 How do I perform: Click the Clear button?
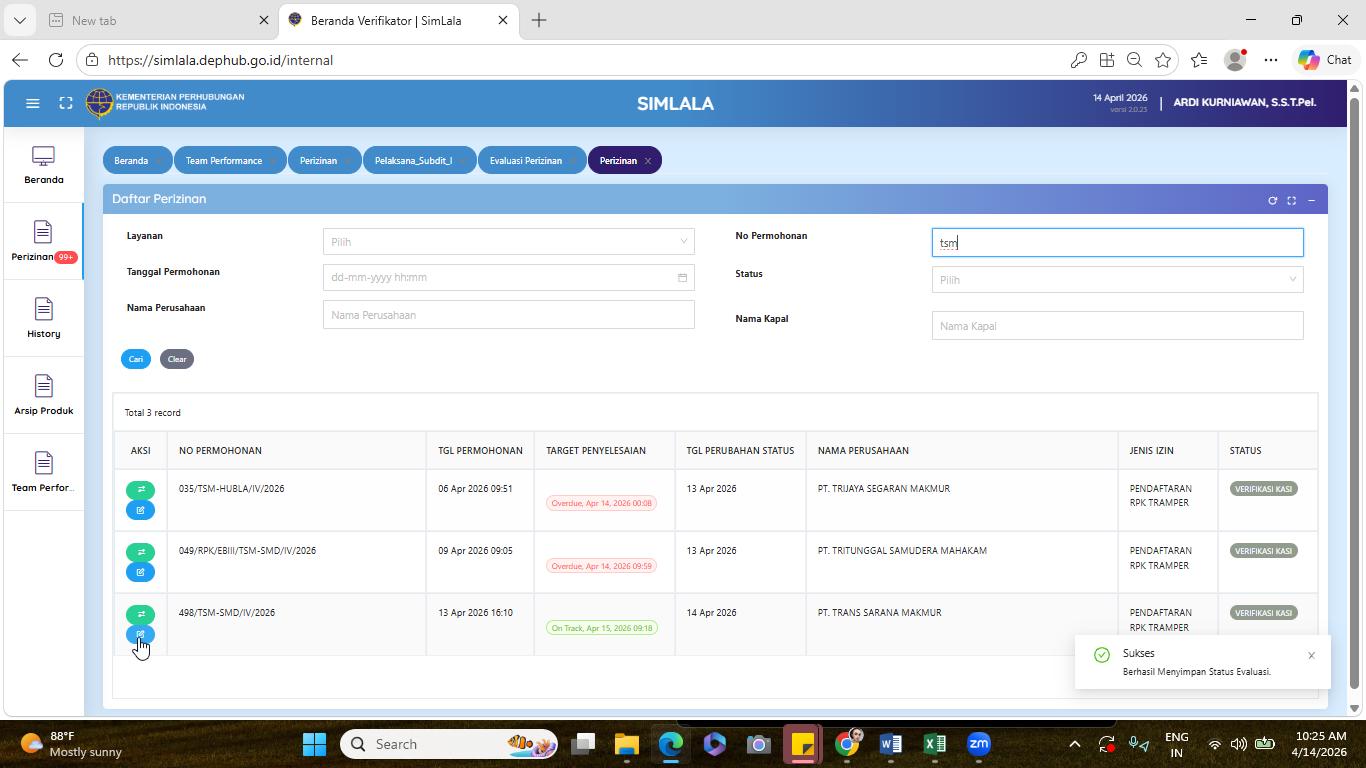point(177,359)
